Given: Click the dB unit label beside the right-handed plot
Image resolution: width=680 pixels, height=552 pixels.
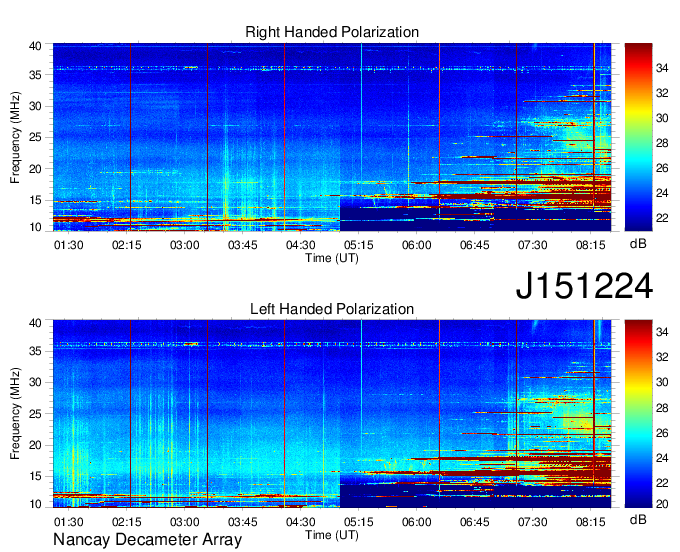Looking at the screenshot, I should click(x=638, y=244).
